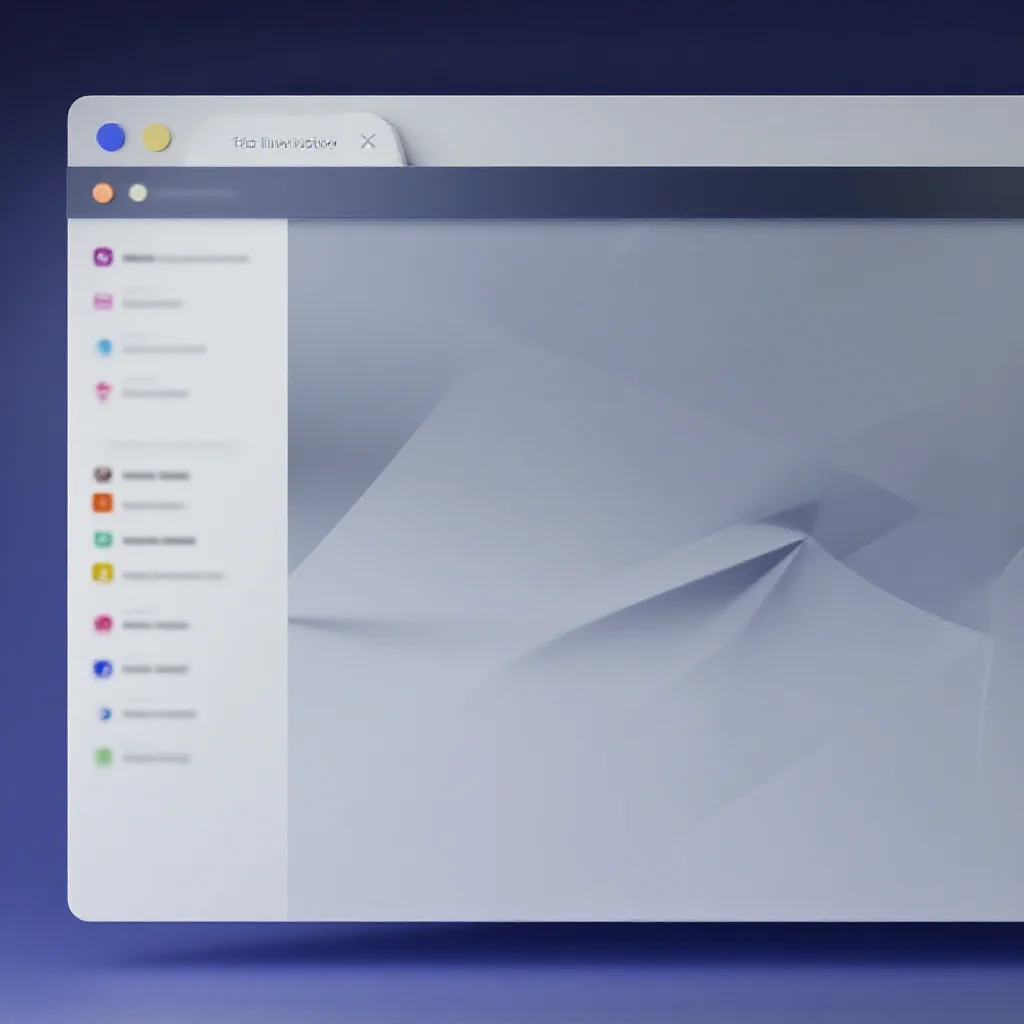The width and height of the screenshot is (1024, 1024).
Task: Choose the royal blue round sidebar icon
Action: pyautogui.click(x=103, y=669)
